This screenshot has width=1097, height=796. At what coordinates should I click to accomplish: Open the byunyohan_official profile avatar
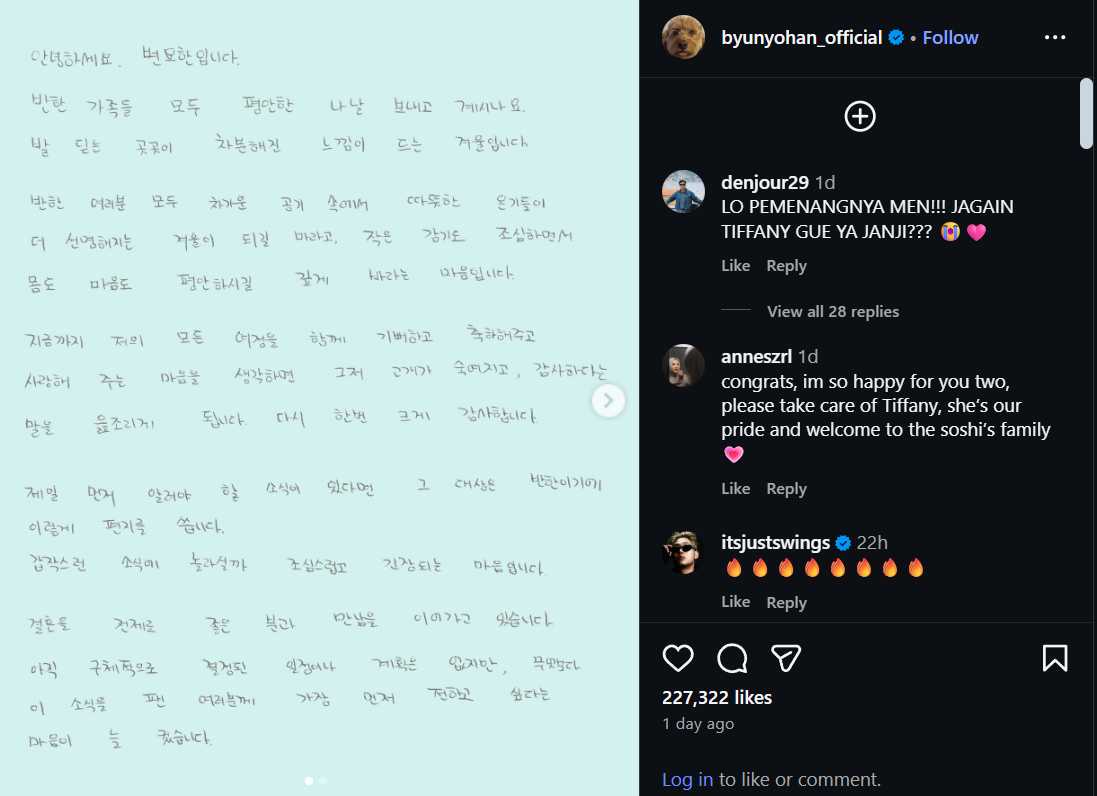tap(684, 37)
